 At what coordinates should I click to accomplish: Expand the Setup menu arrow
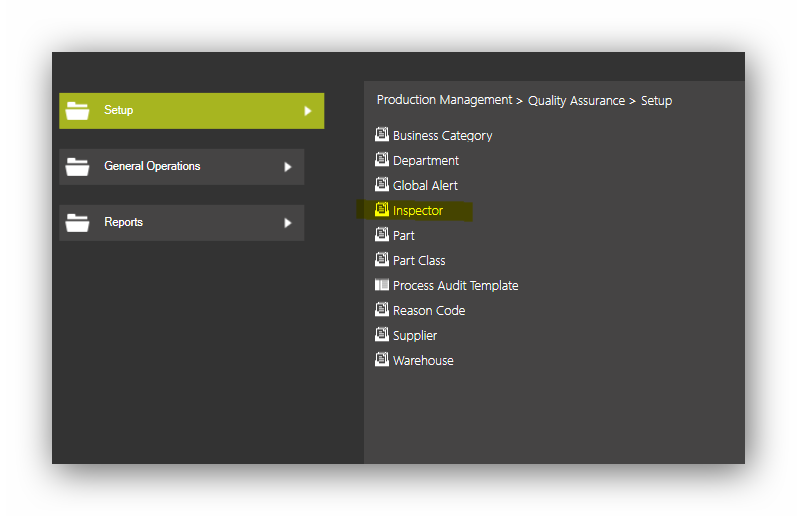click(x=308, y=111)
